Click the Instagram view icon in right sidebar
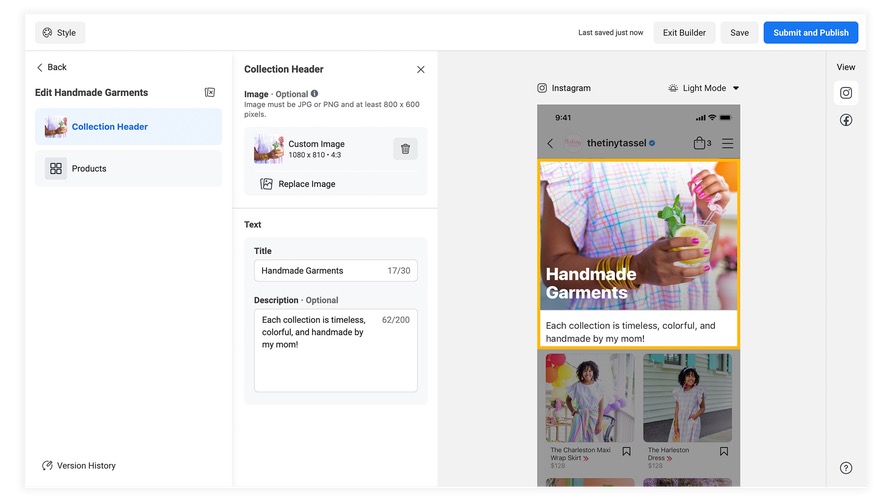 846,93
